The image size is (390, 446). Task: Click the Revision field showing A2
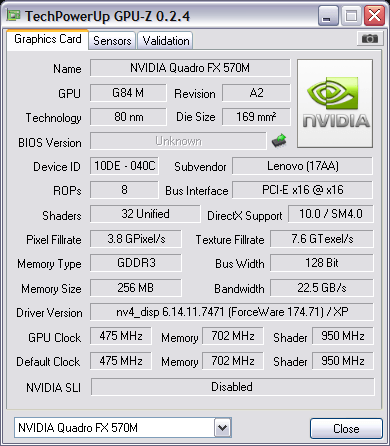(x=256, y=93)
